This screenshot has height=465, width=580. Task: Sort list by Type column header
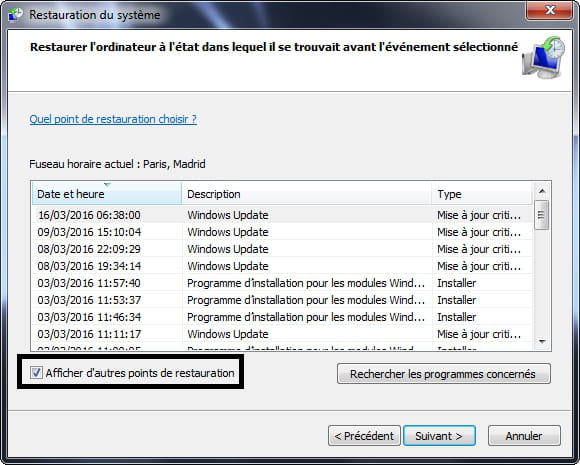tap(482, 193)
